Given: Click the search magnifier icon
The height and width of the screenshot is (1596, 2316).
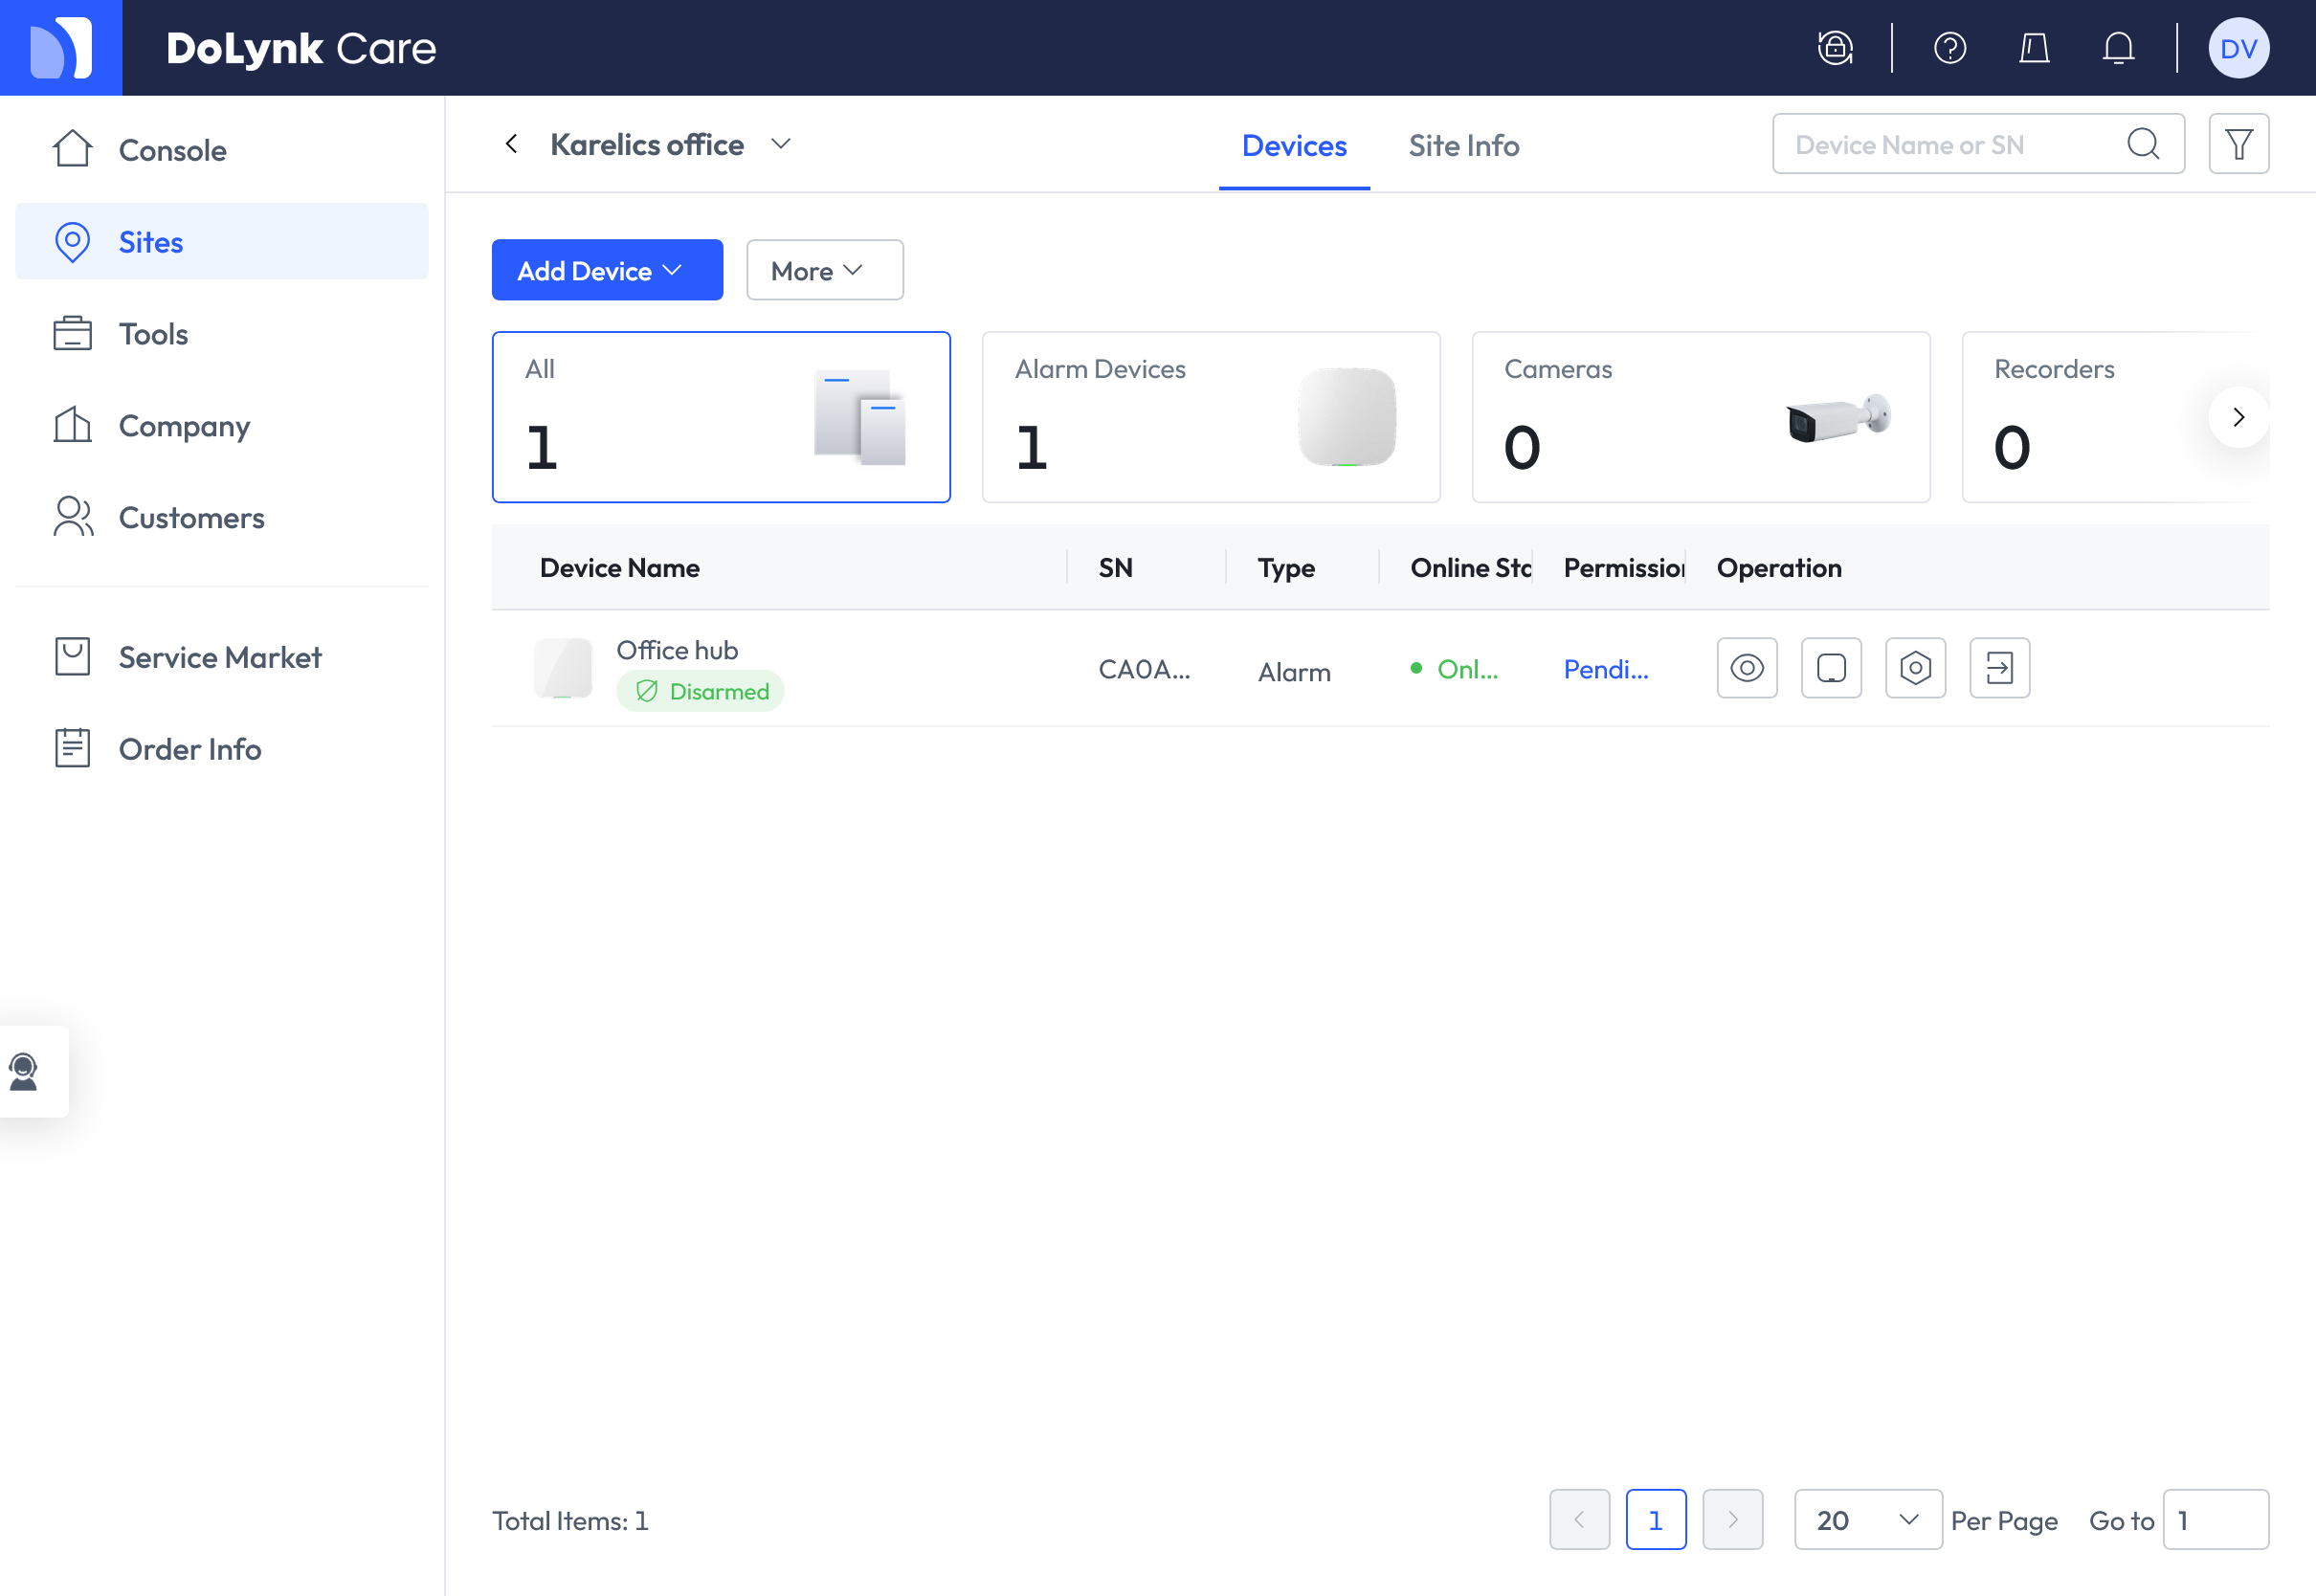Looking at the screenshot, I should pyautogui.click(x=2143, y=145).
